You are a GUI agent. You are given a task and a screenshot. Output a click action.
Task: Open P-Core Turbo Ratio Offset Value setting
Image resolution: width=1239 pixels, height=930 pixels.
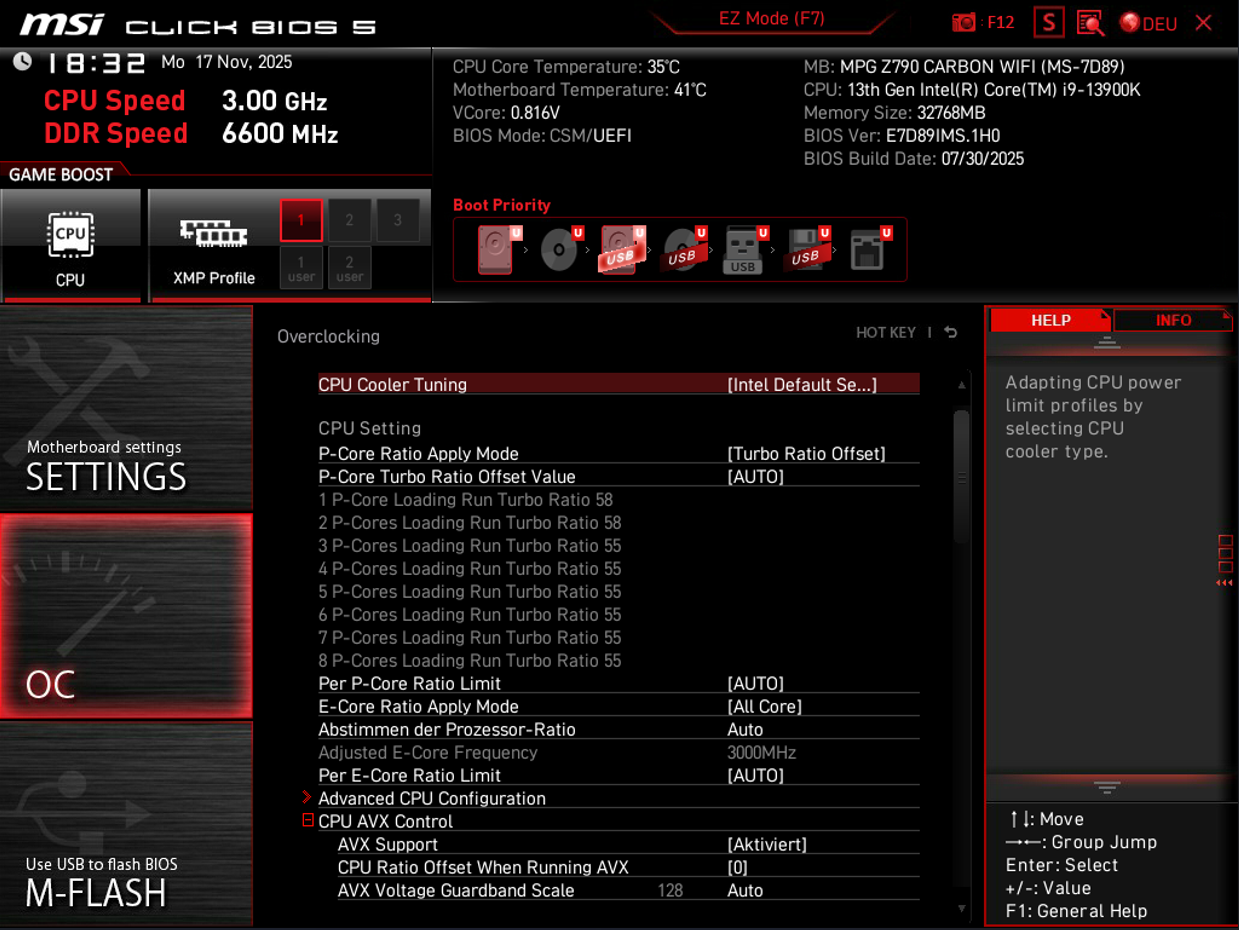(755, 477)
